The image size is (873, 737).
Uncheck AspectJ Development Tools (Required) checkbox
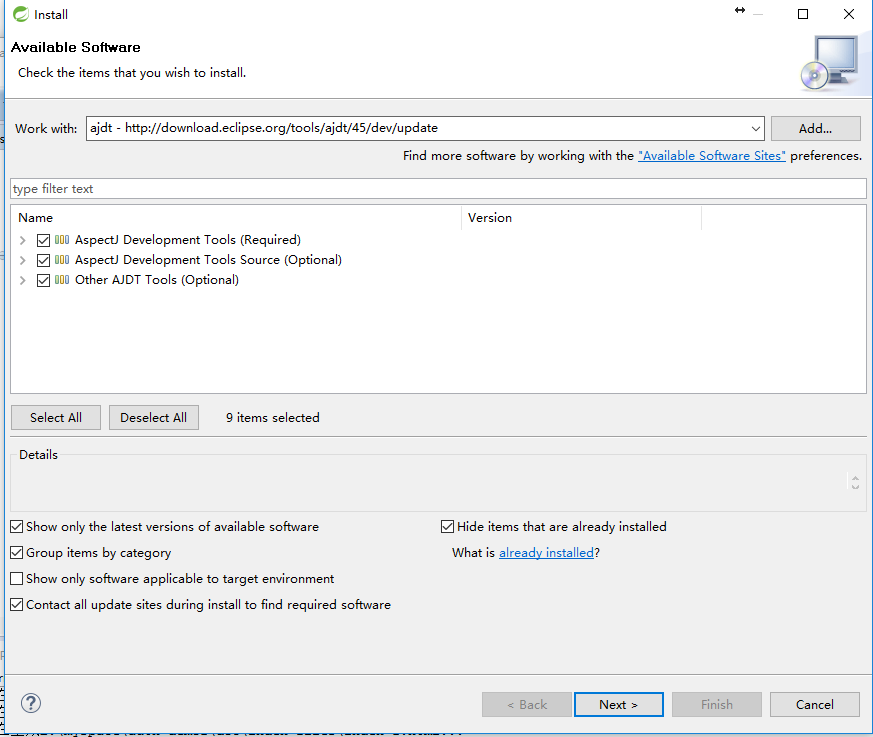(43, 240)
